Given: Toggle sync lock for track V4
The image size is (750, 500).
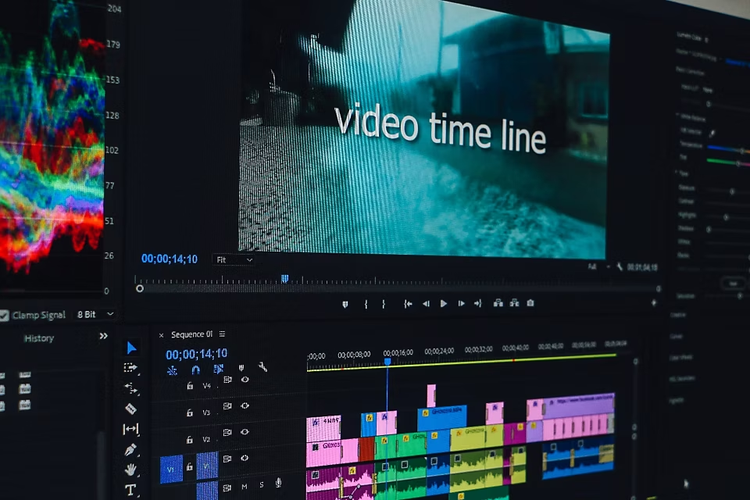Looking at the screenshot, I should (227, 379).
